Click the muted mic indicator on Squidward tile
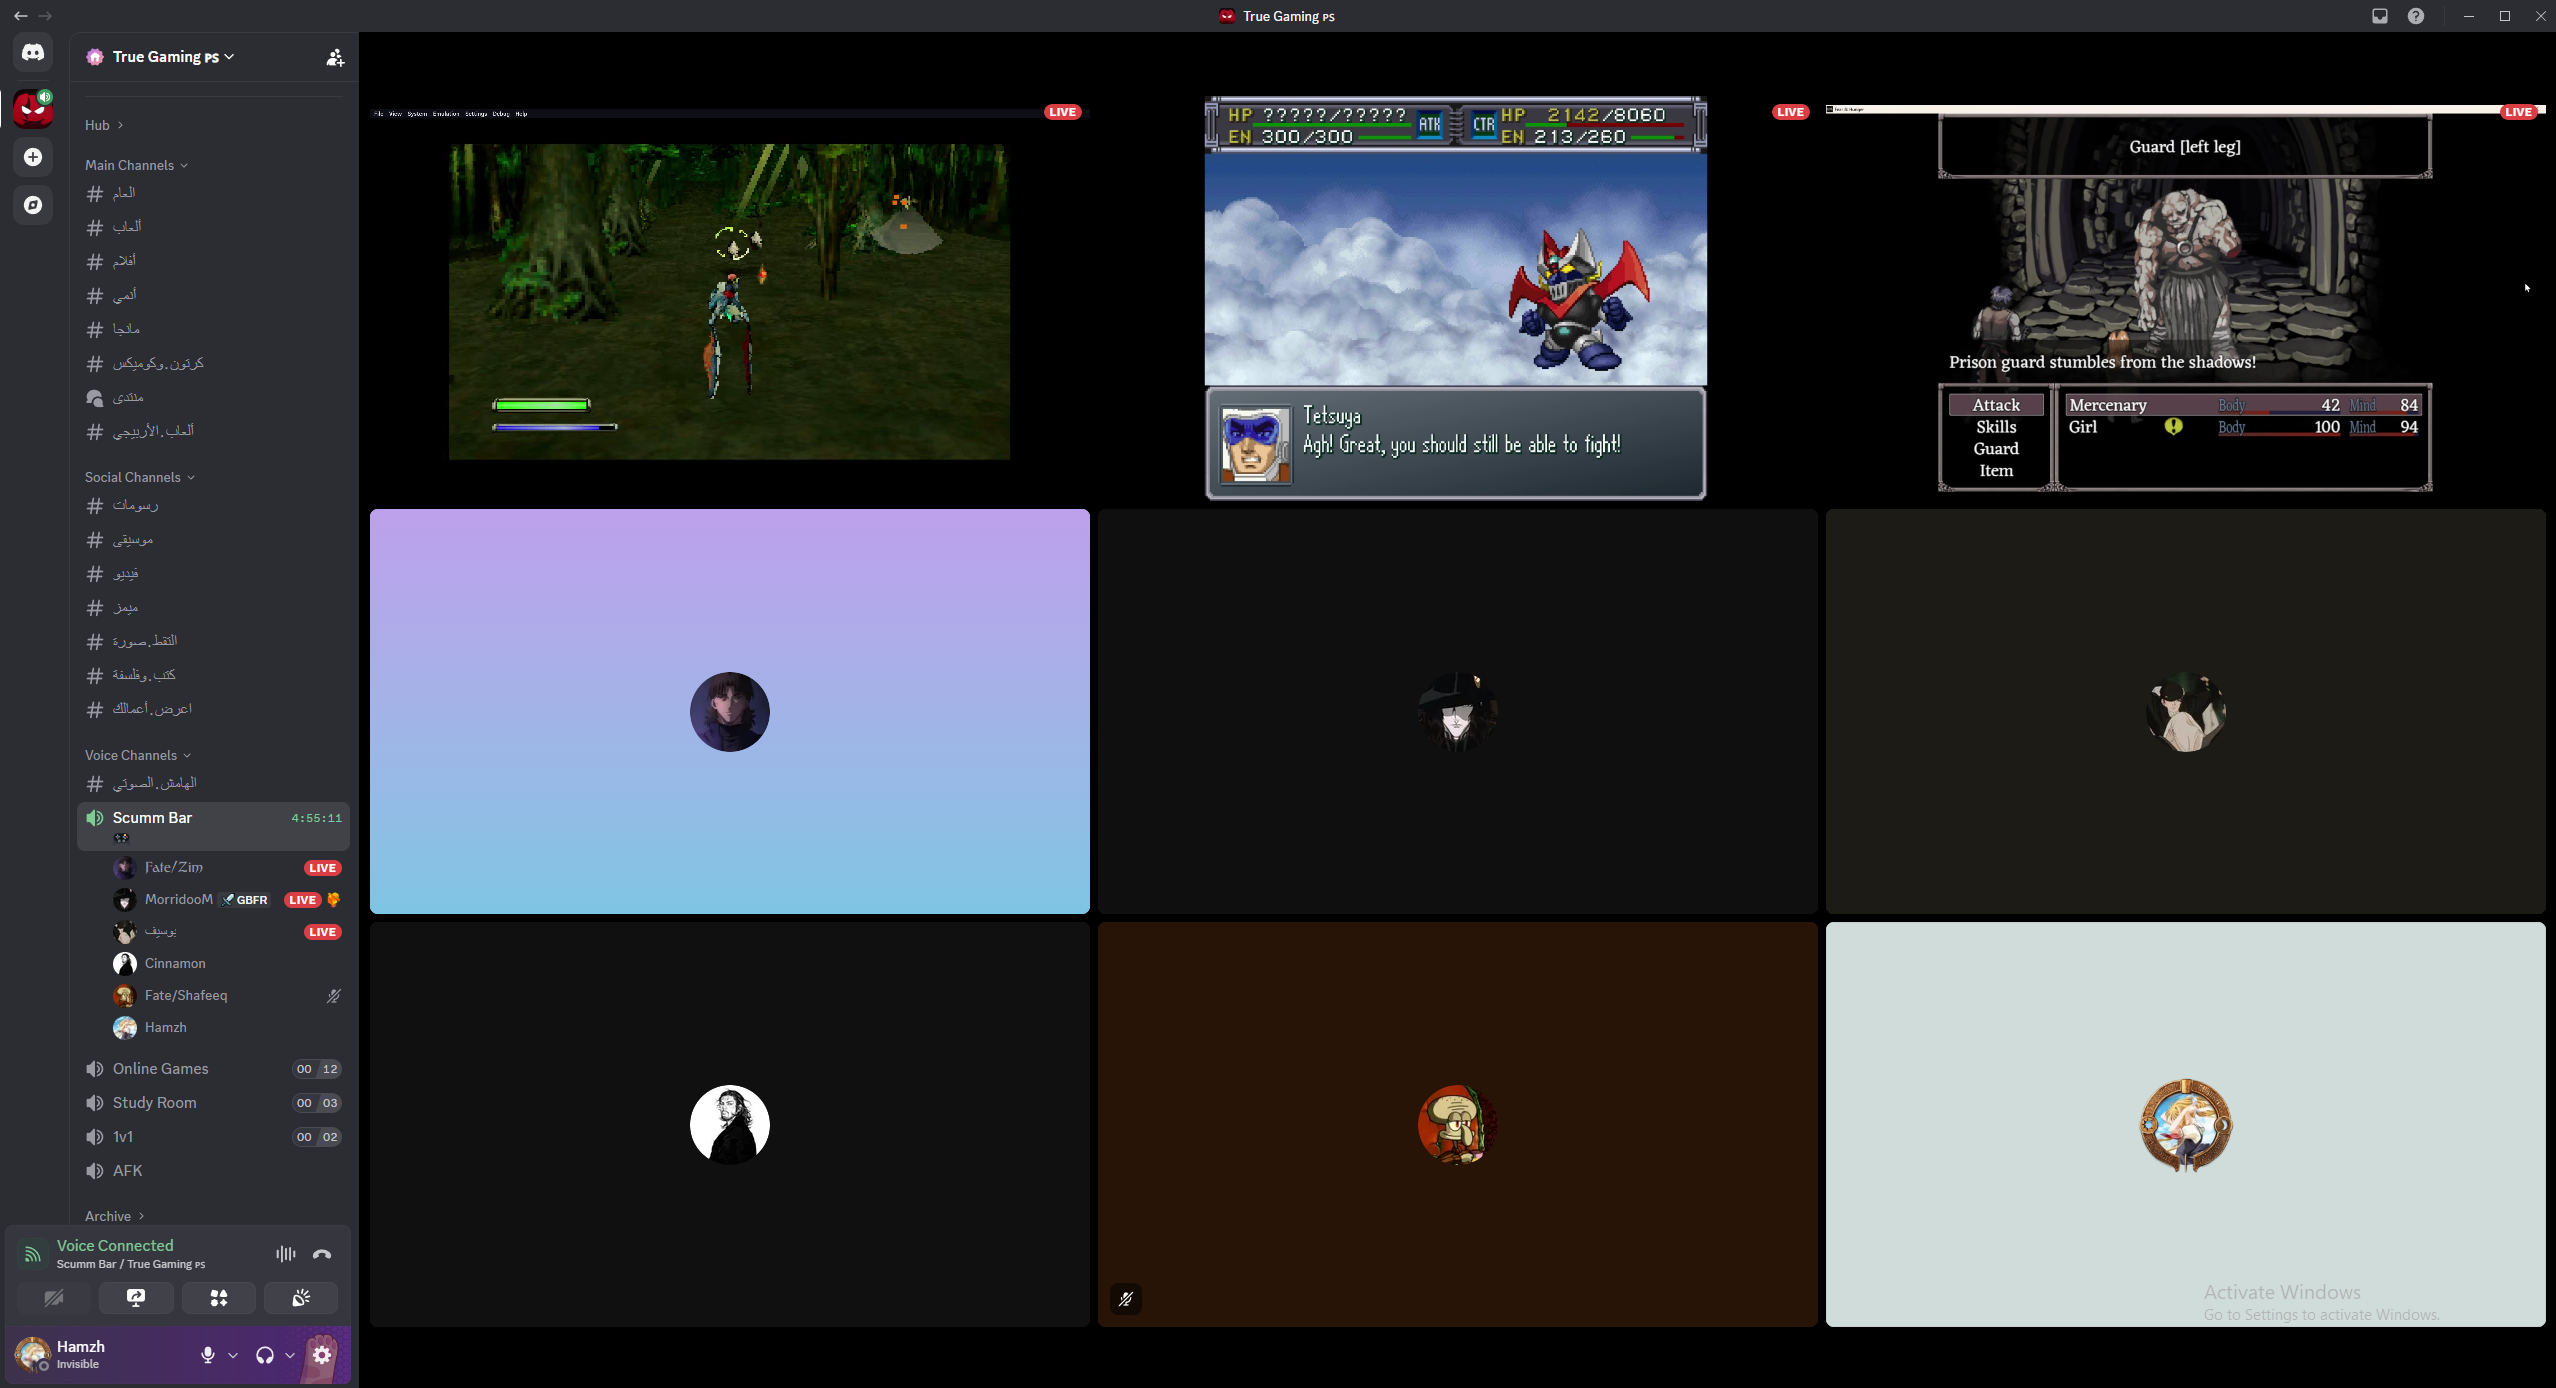 coord(1126,1299)
